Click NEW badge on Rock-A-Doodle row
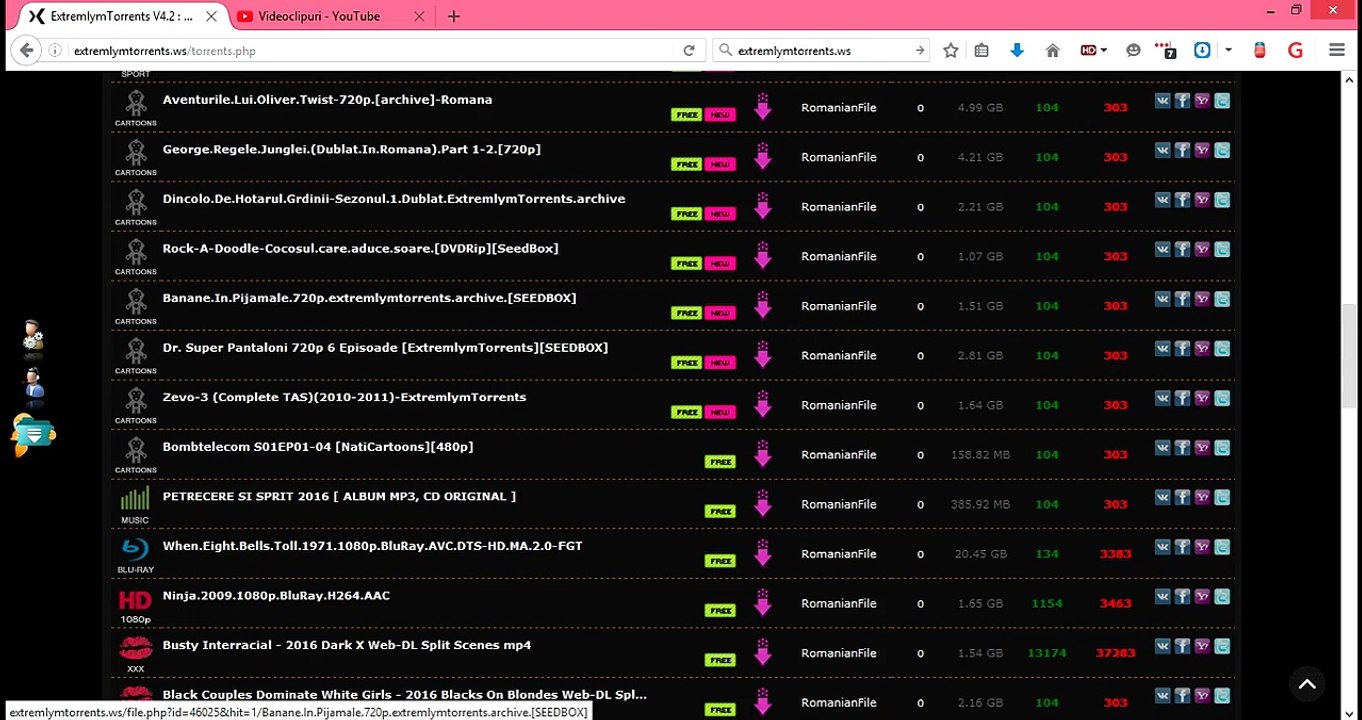Viewport: 1362px width, 720px height. [x=720, y=264]
